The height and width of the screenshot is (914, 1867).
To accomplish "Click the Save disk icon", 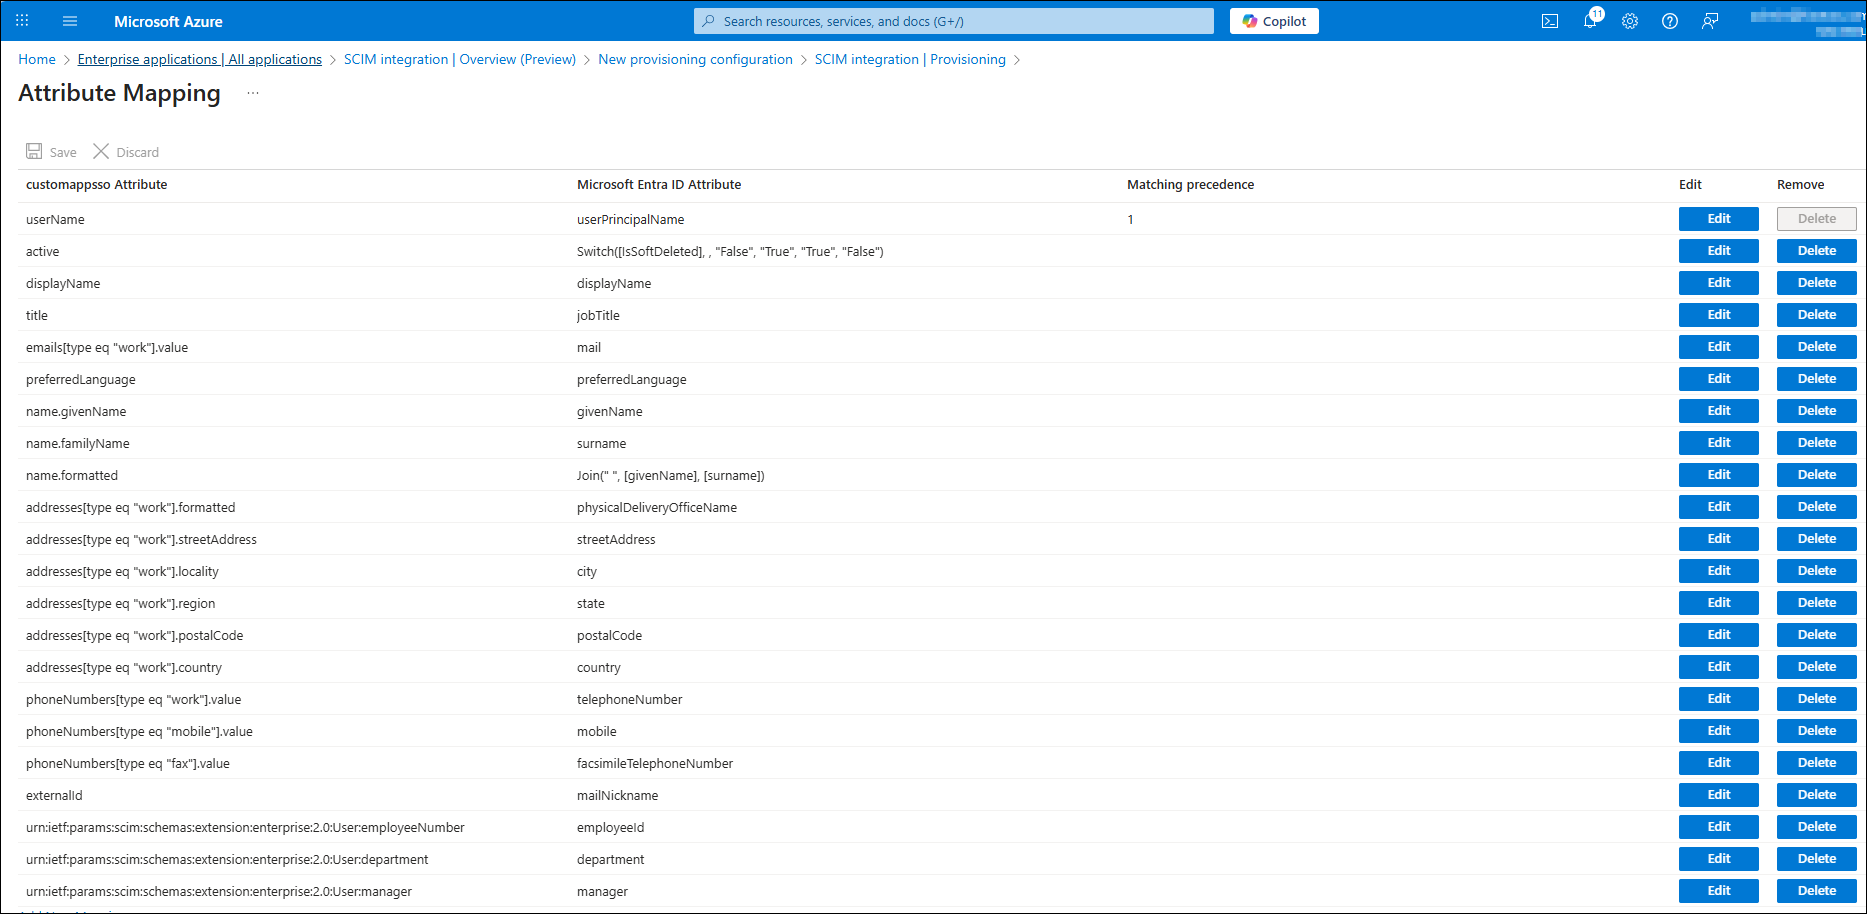I will coord(34,151).
